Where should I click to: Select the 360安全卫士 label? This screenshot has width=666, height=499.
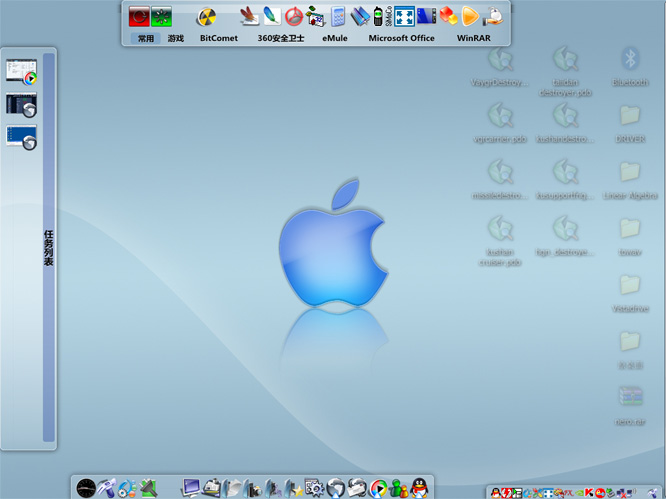point(281,38)
